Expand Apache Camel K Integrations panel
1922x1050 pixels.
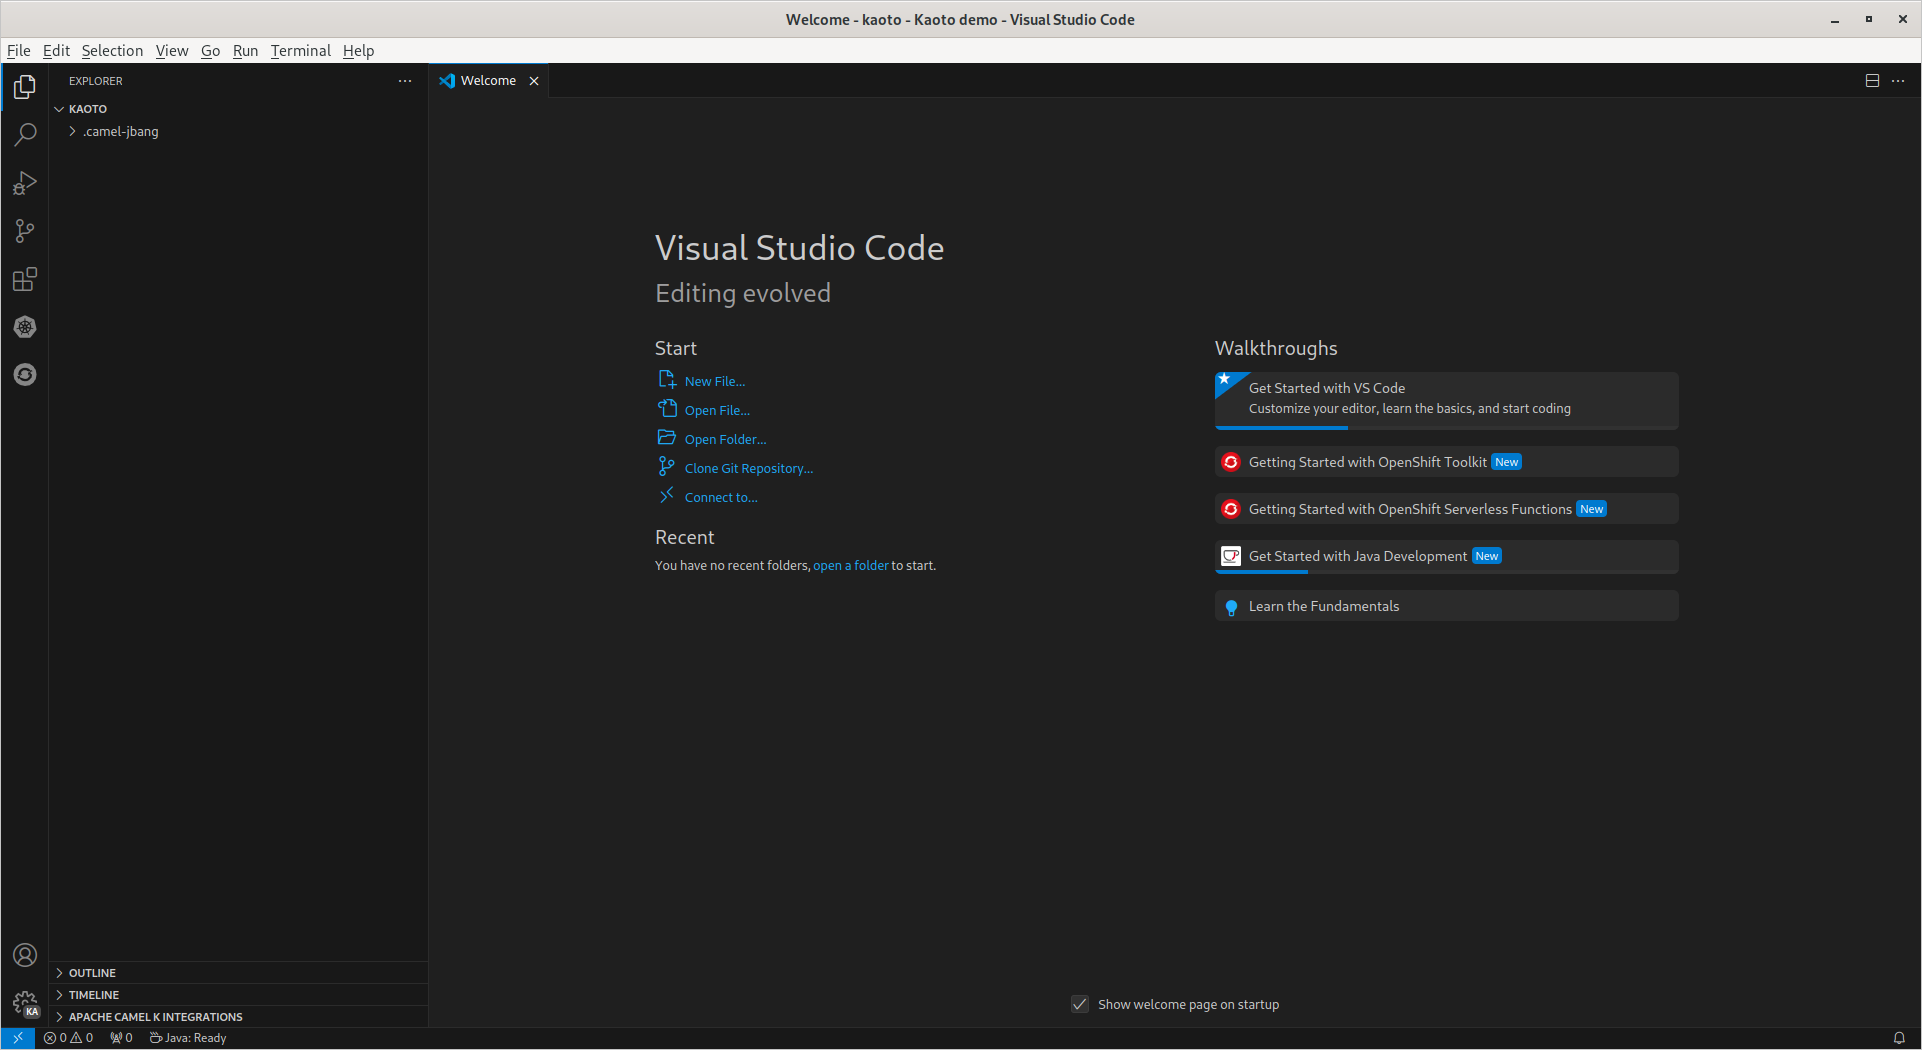pyautogui.click(x=238, y=1017)
